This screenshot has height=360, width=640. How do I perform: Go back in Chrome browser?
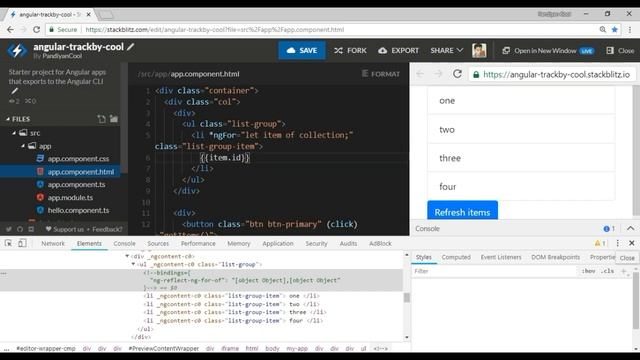pyautogui.click(x=10, y=29)
